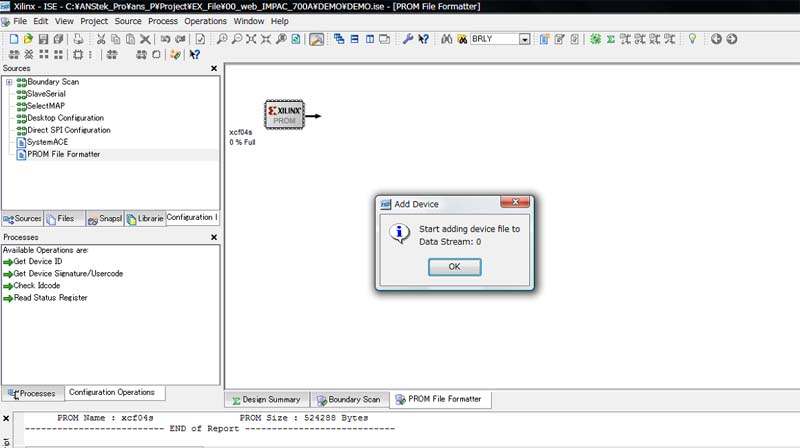Click the Forward arrow navigation icon
This screenshot has width=800, height=448.
(732, 39)
